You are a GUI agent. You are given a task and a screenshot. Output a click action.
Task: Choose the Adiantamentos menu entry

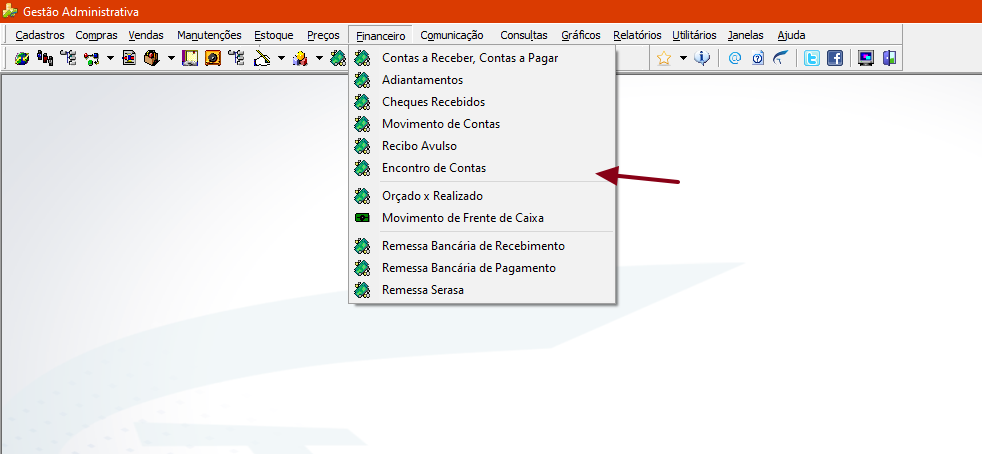[x=482, y=80]
